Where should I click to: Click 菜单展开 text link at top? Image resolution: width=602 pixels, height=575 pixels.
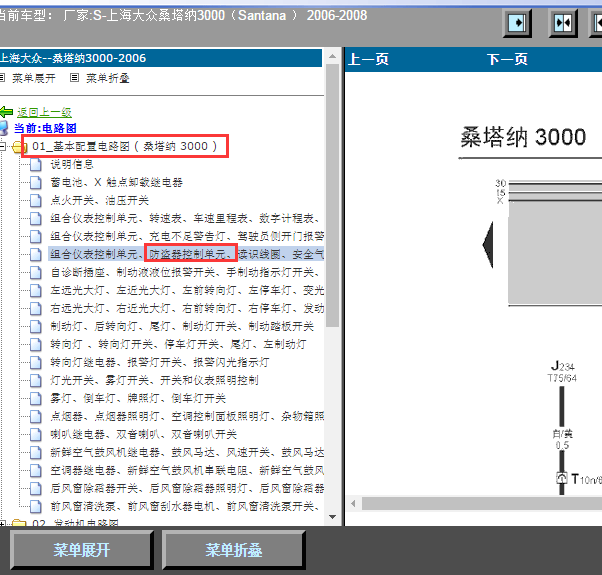34,78
